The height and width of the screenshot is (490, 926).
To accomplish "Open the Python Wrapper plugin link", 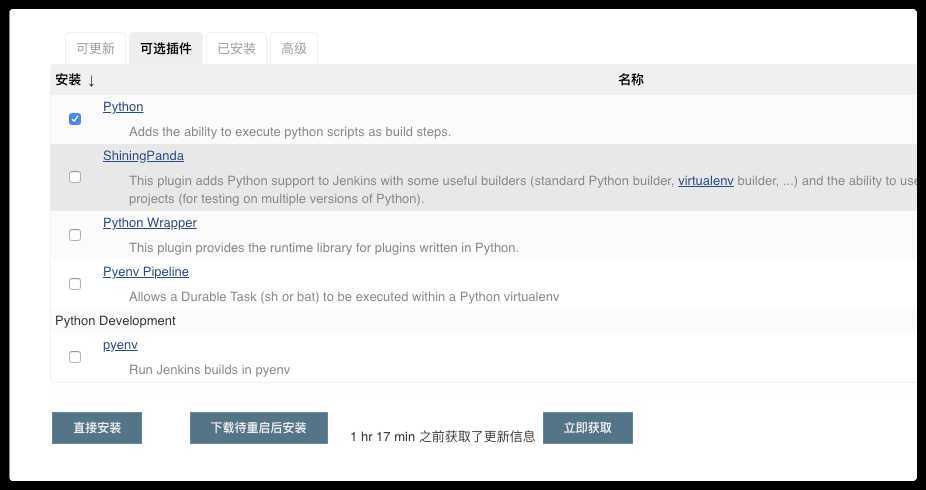I will coord(149,223).
